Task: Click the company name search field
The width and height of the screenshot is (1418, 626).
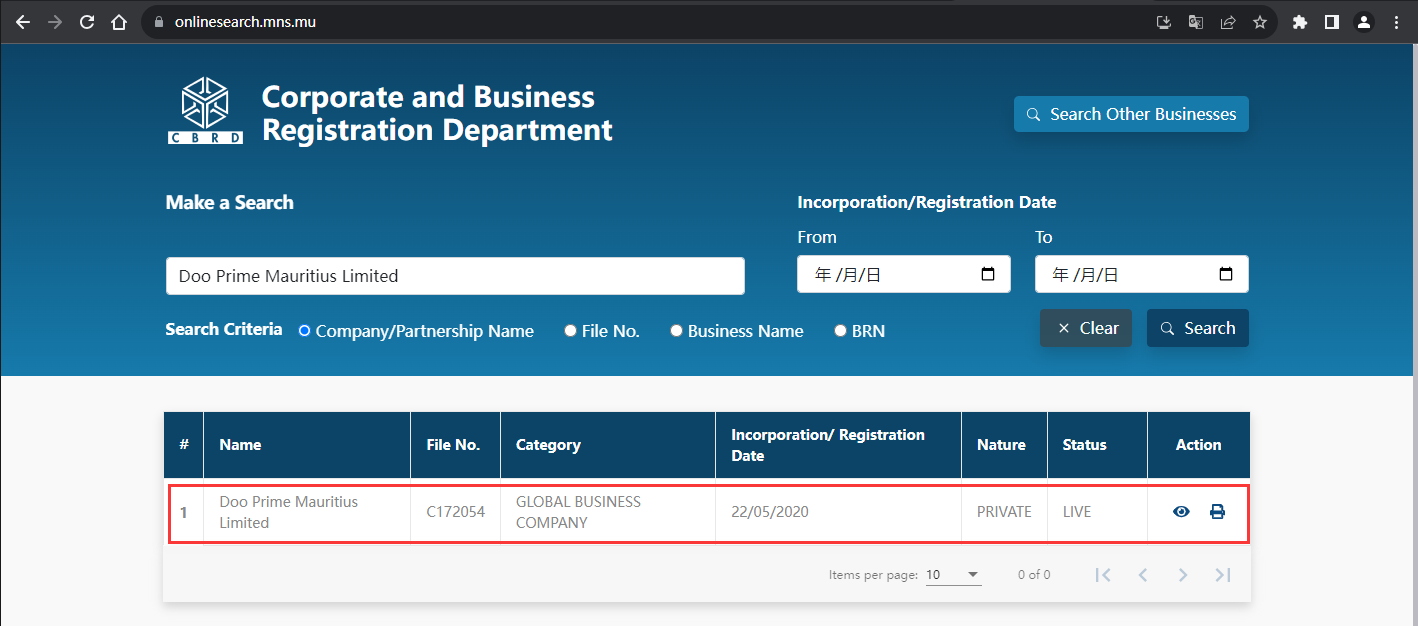Action: [455, 276]
